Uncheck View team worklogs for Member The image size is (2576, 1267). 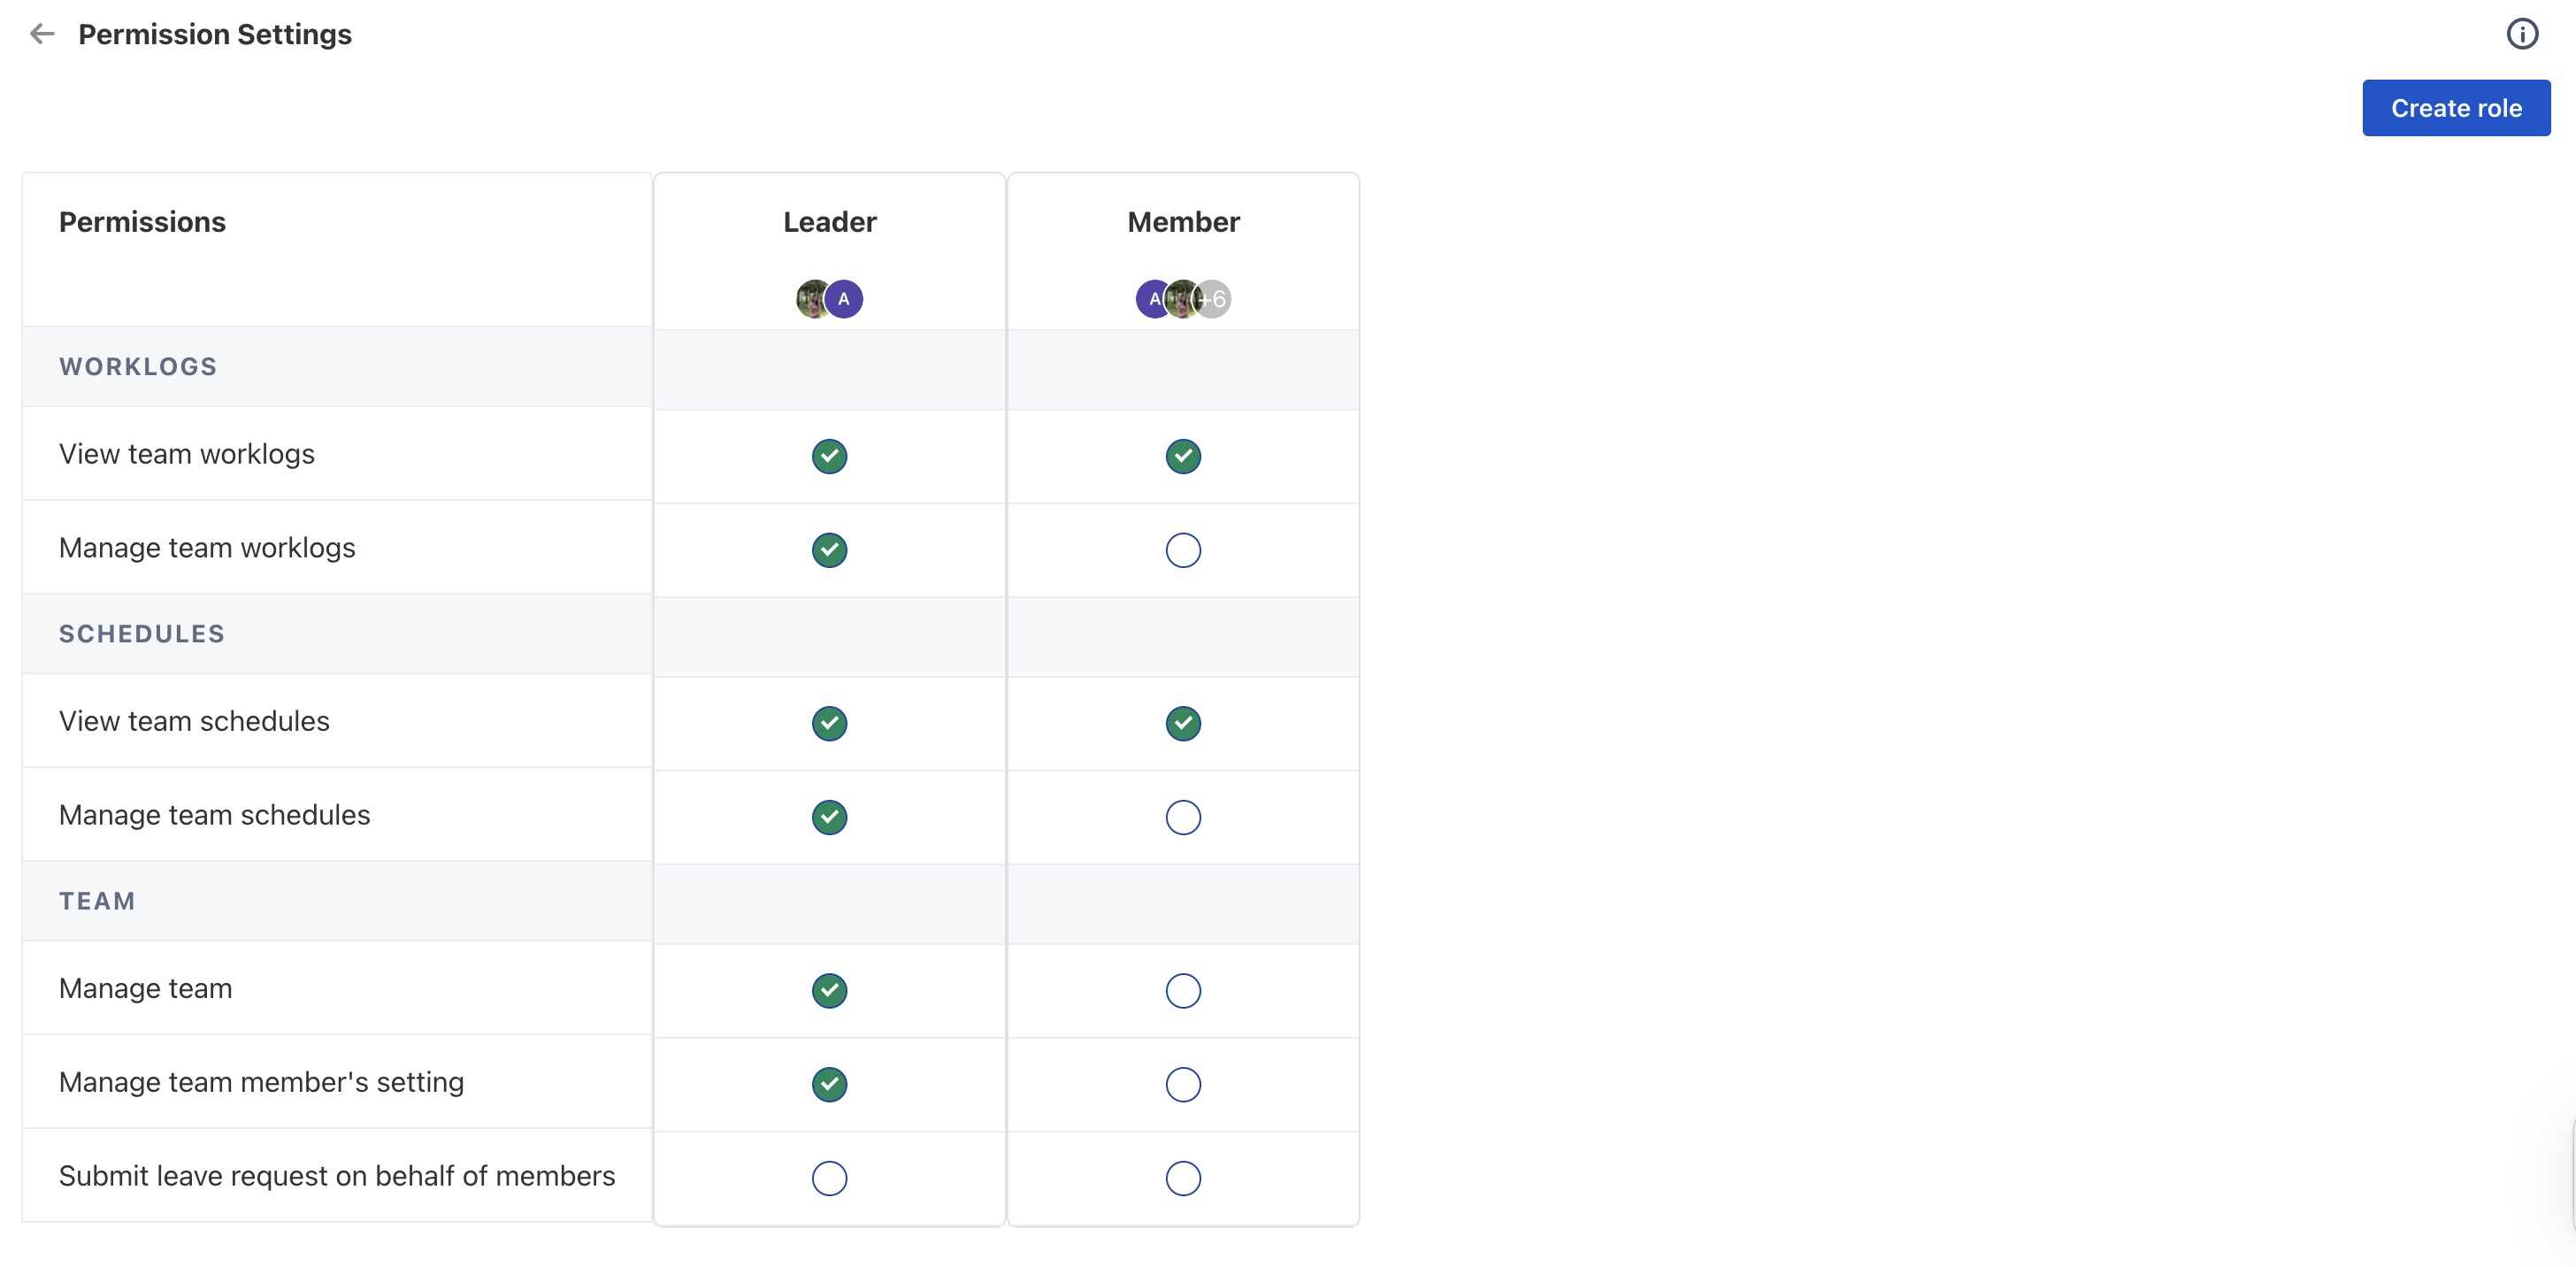point(1183,456)
